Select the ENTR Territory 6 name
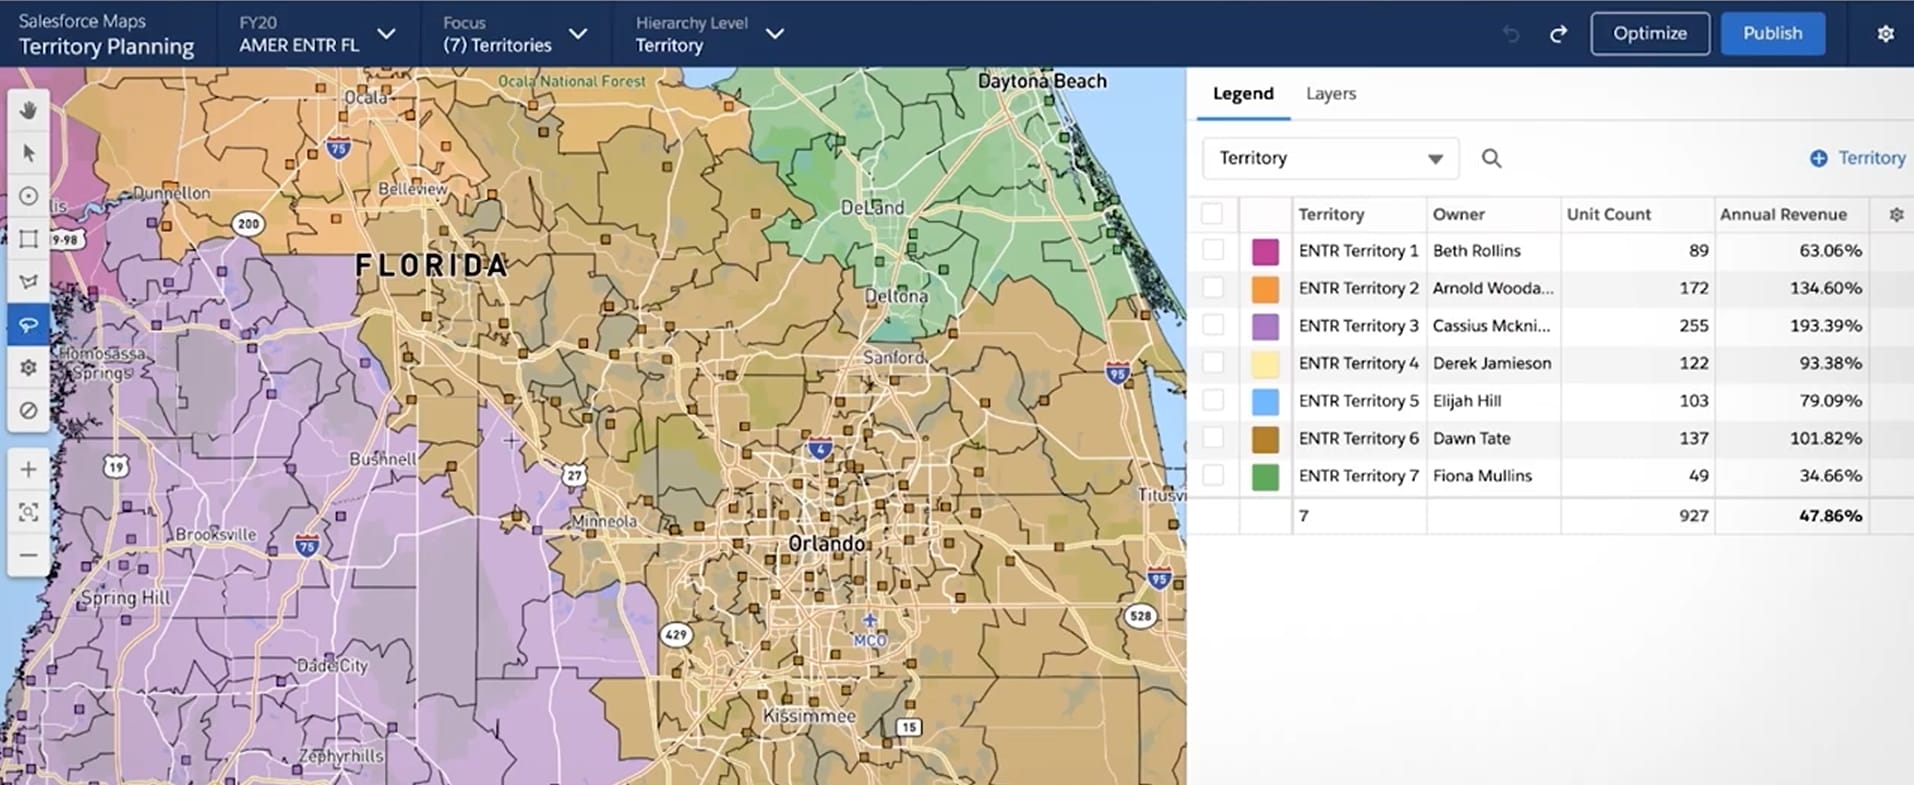Image resolution: width=1914 pixels, height=785 pixels. (1358, 438)
